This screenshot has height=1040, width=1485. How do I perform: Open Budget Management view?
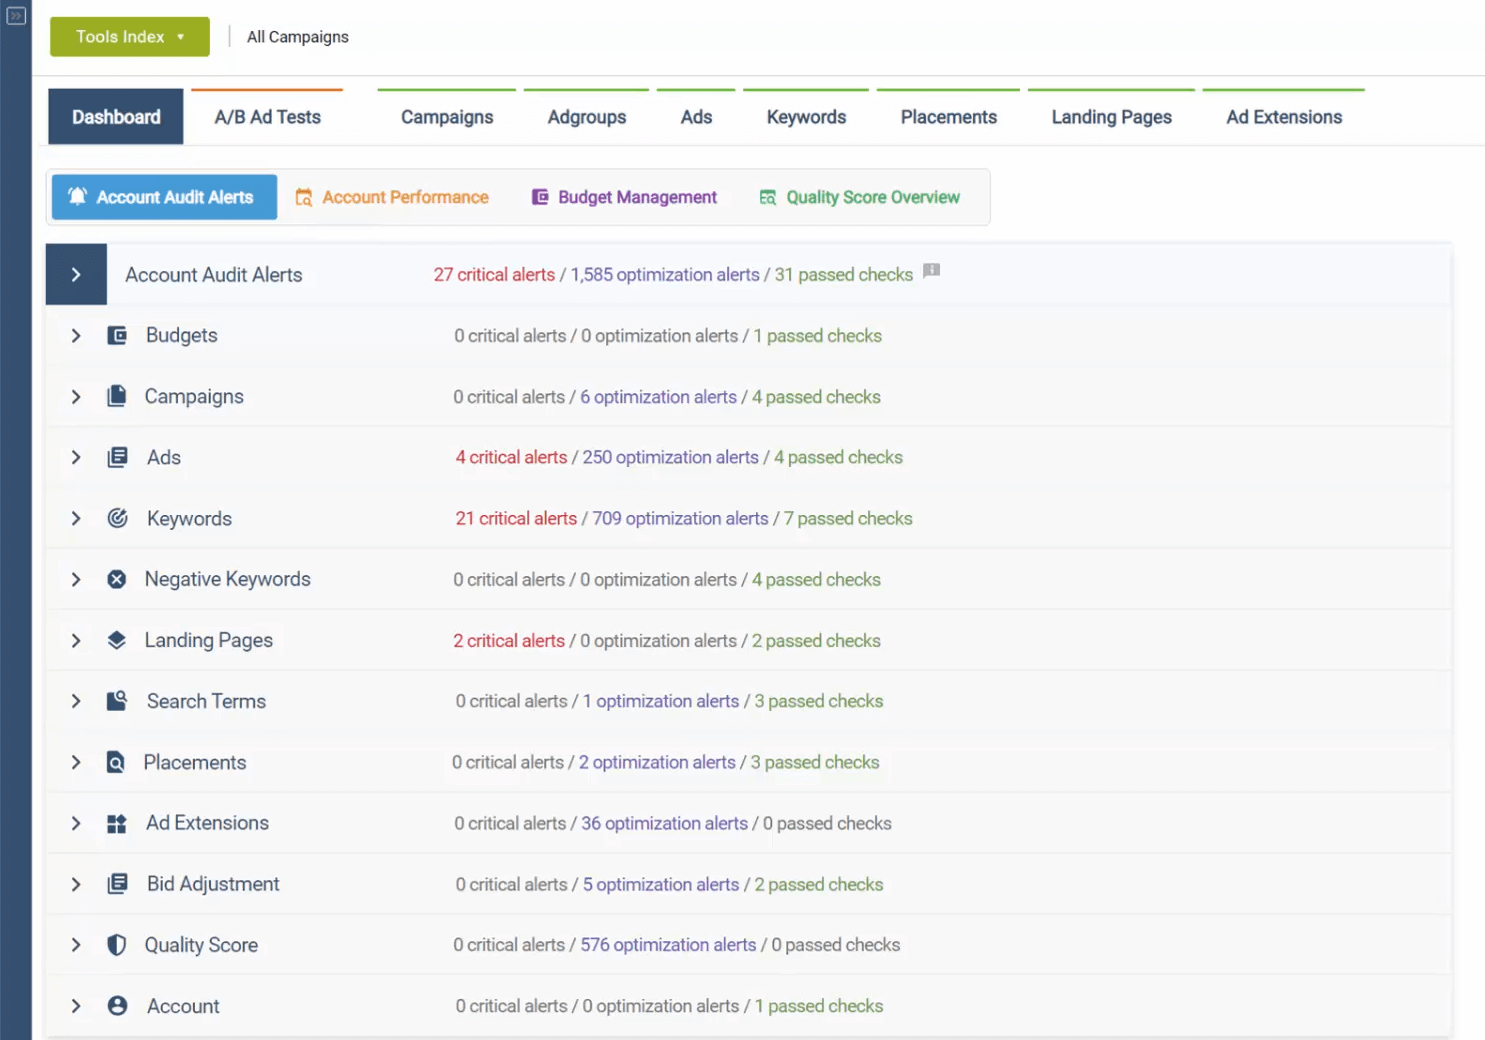tap(624, 198)
